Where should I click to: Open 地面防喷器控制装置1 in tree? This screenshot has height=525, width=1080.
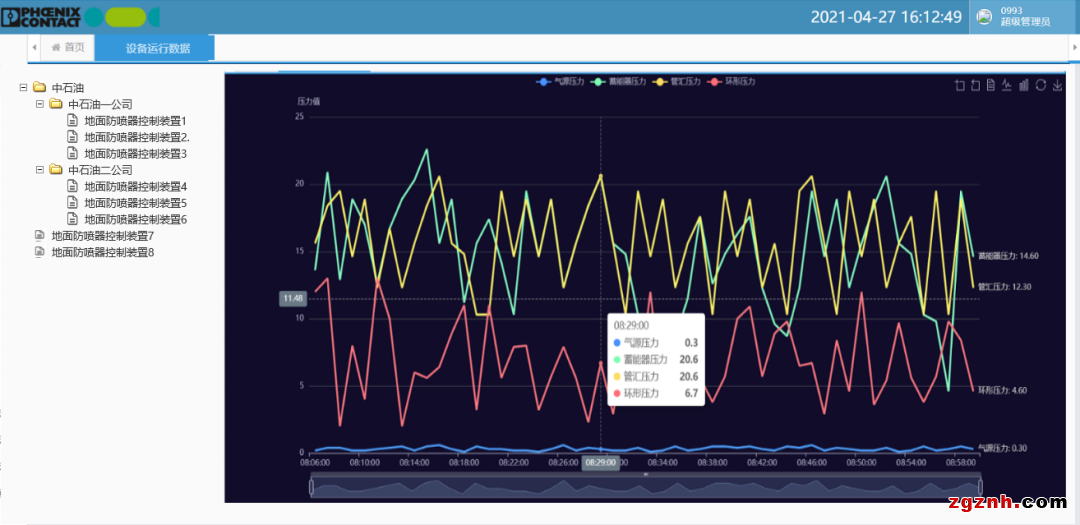pyautogui.click(x=136, y=121)
